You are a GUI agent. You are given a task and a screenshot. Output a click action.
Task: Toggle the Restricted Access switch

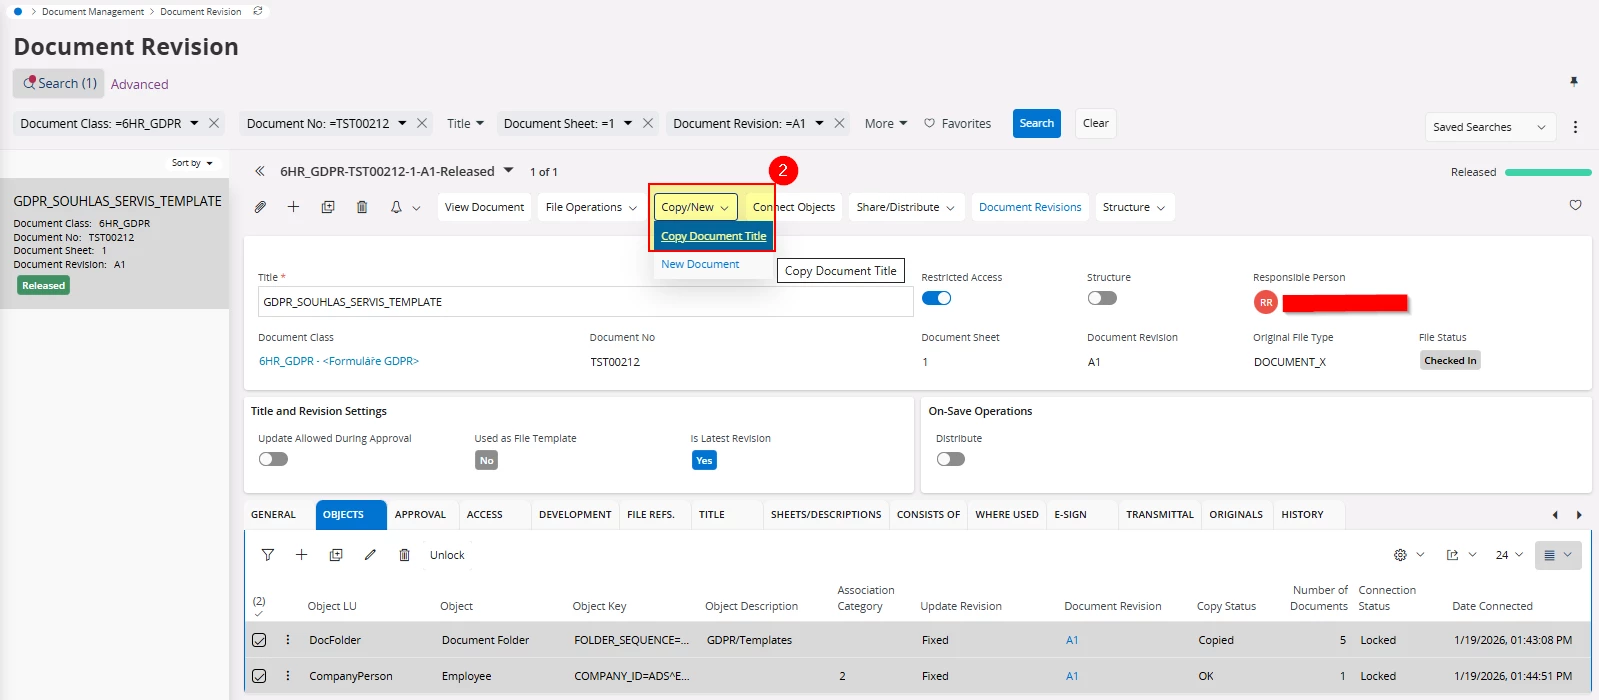click(936, 298)
